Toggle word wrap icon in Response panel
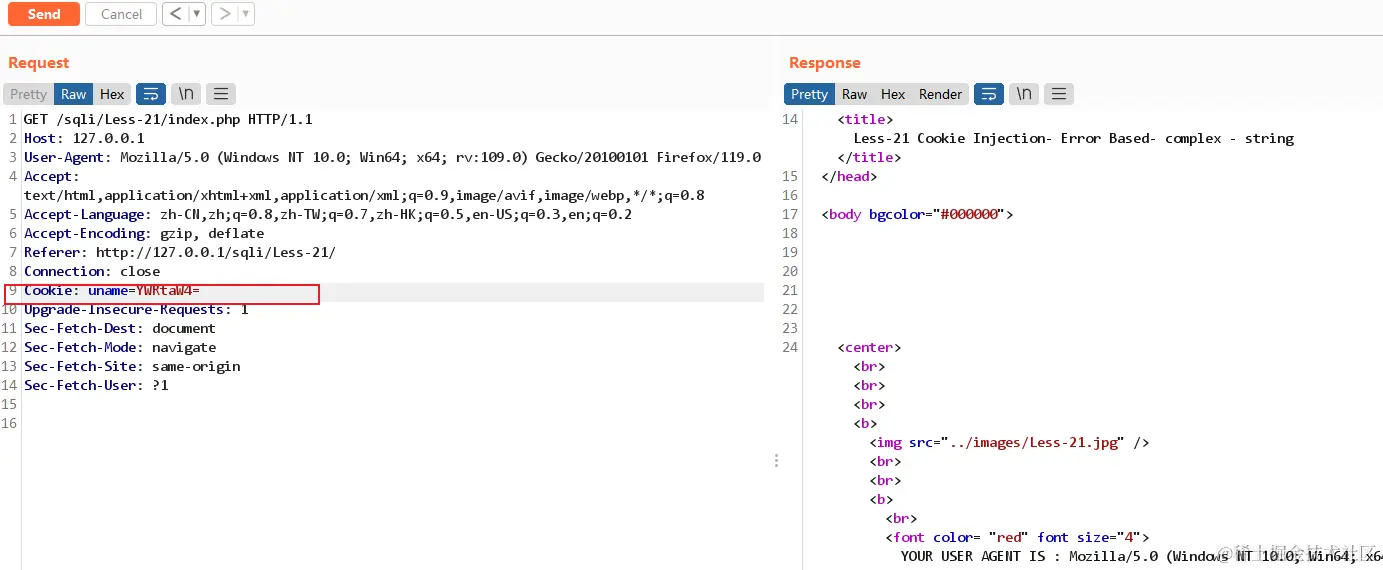Screen dimensions: 1383x570 989,94
